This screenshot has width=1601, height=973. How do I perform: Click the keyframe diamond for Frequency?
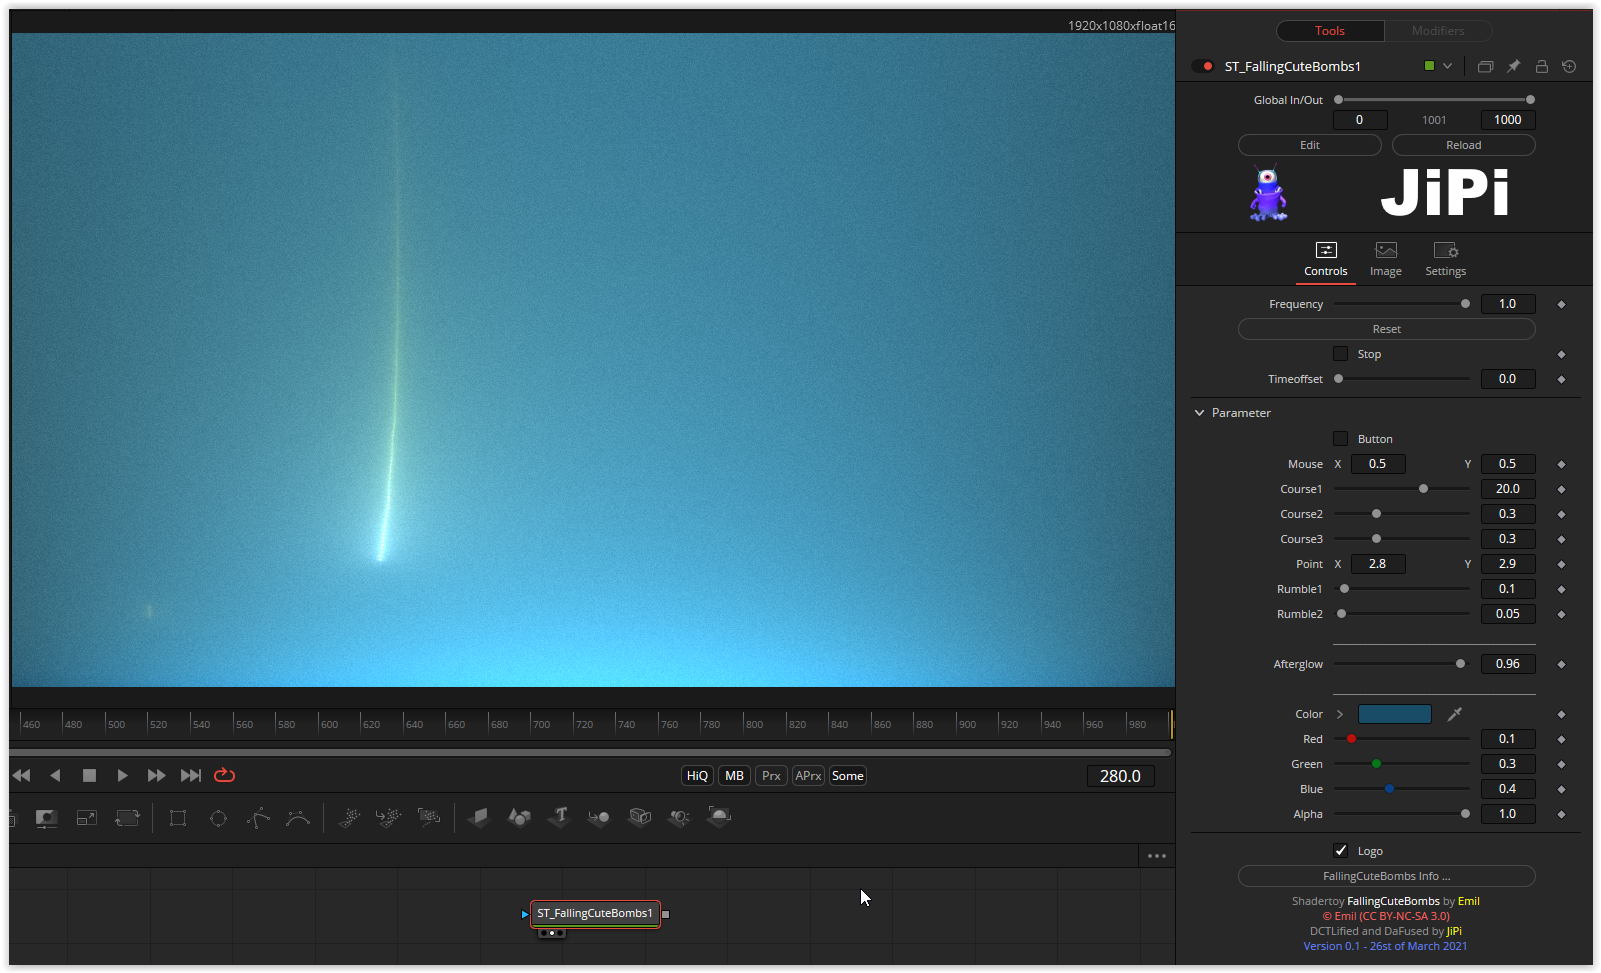(x=1561, y=304)
